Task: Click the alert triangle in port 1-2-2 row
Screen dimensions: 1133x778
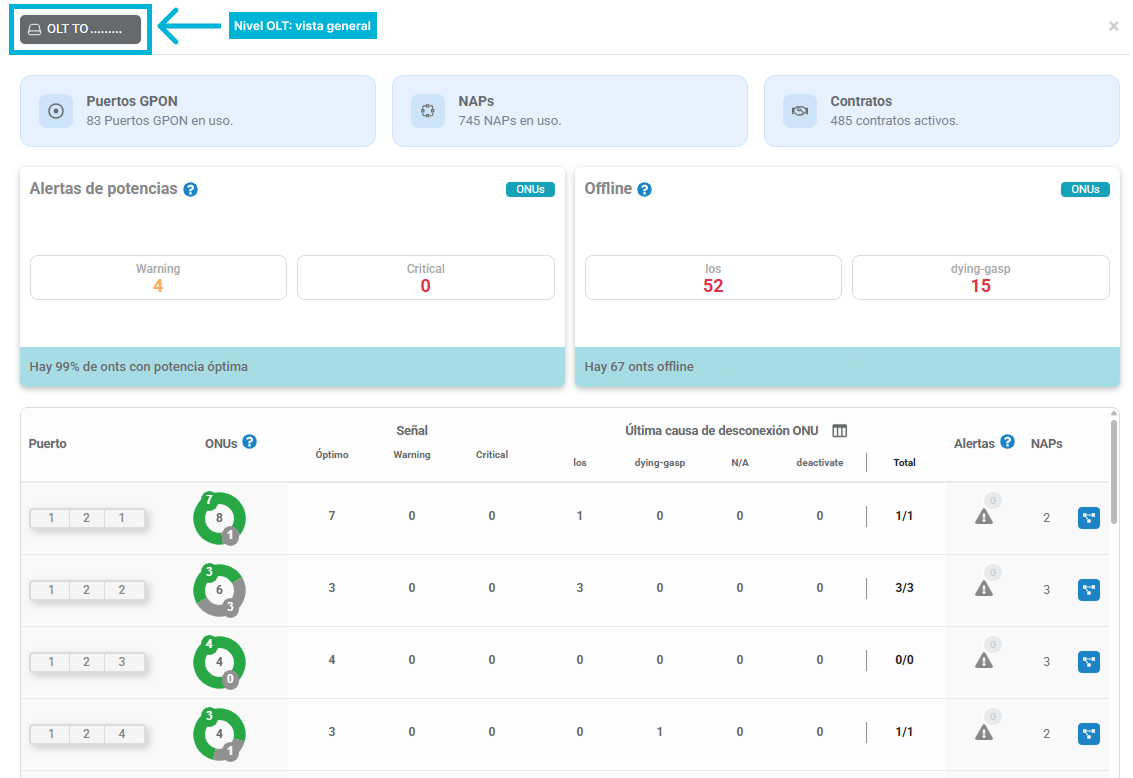Action: [x=983, y=589]
